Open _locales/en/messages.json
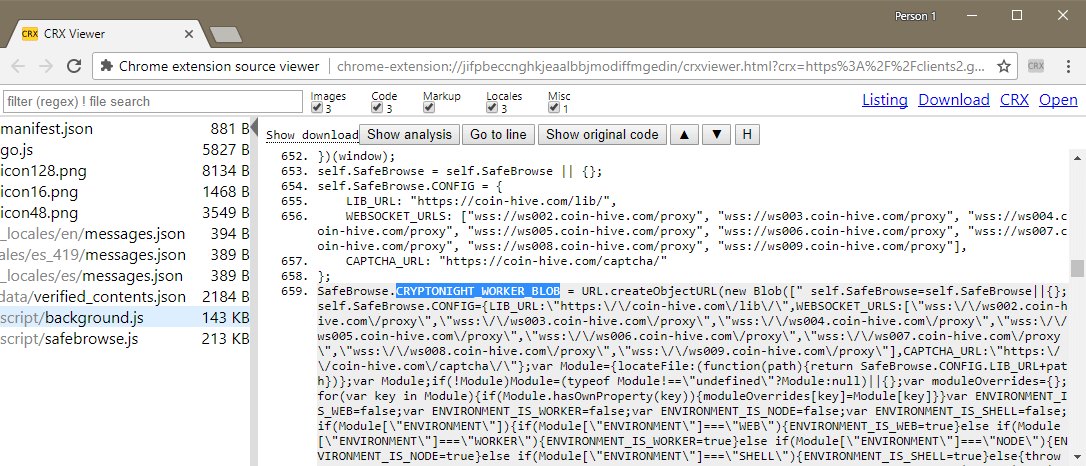Image resolution: width=1086 pixels, height=466 pixels. click(125, 234)
